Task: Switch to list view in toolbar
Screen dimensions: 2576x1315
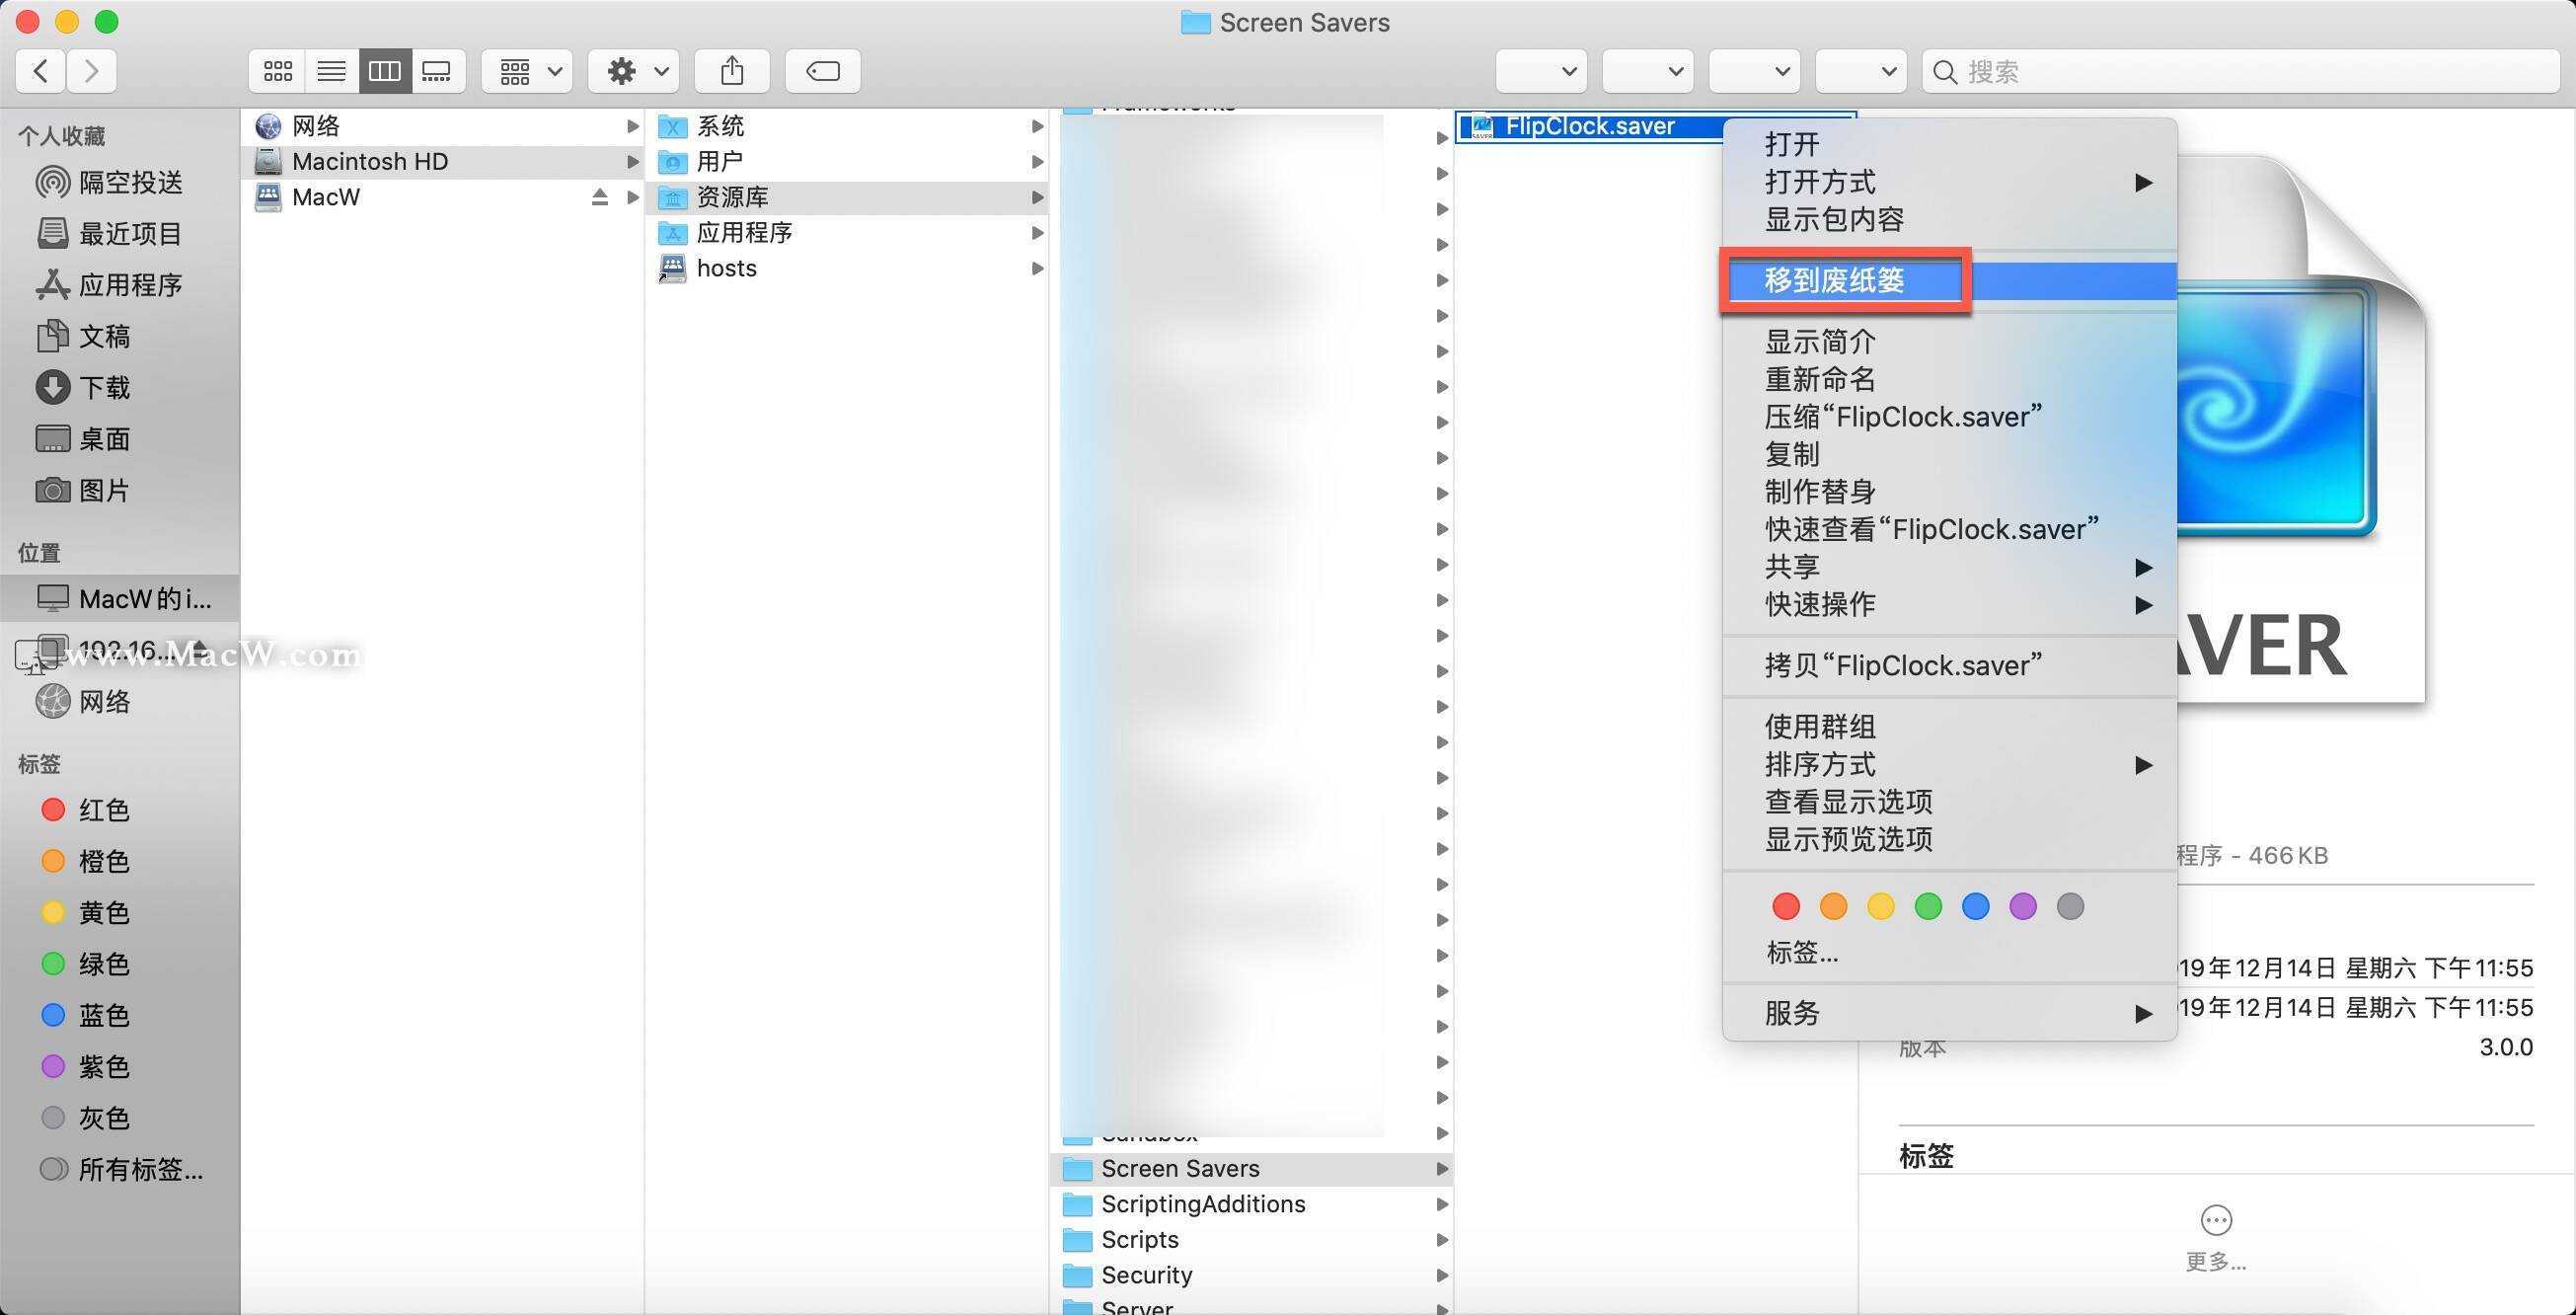Action: click(x=331, y=71)
